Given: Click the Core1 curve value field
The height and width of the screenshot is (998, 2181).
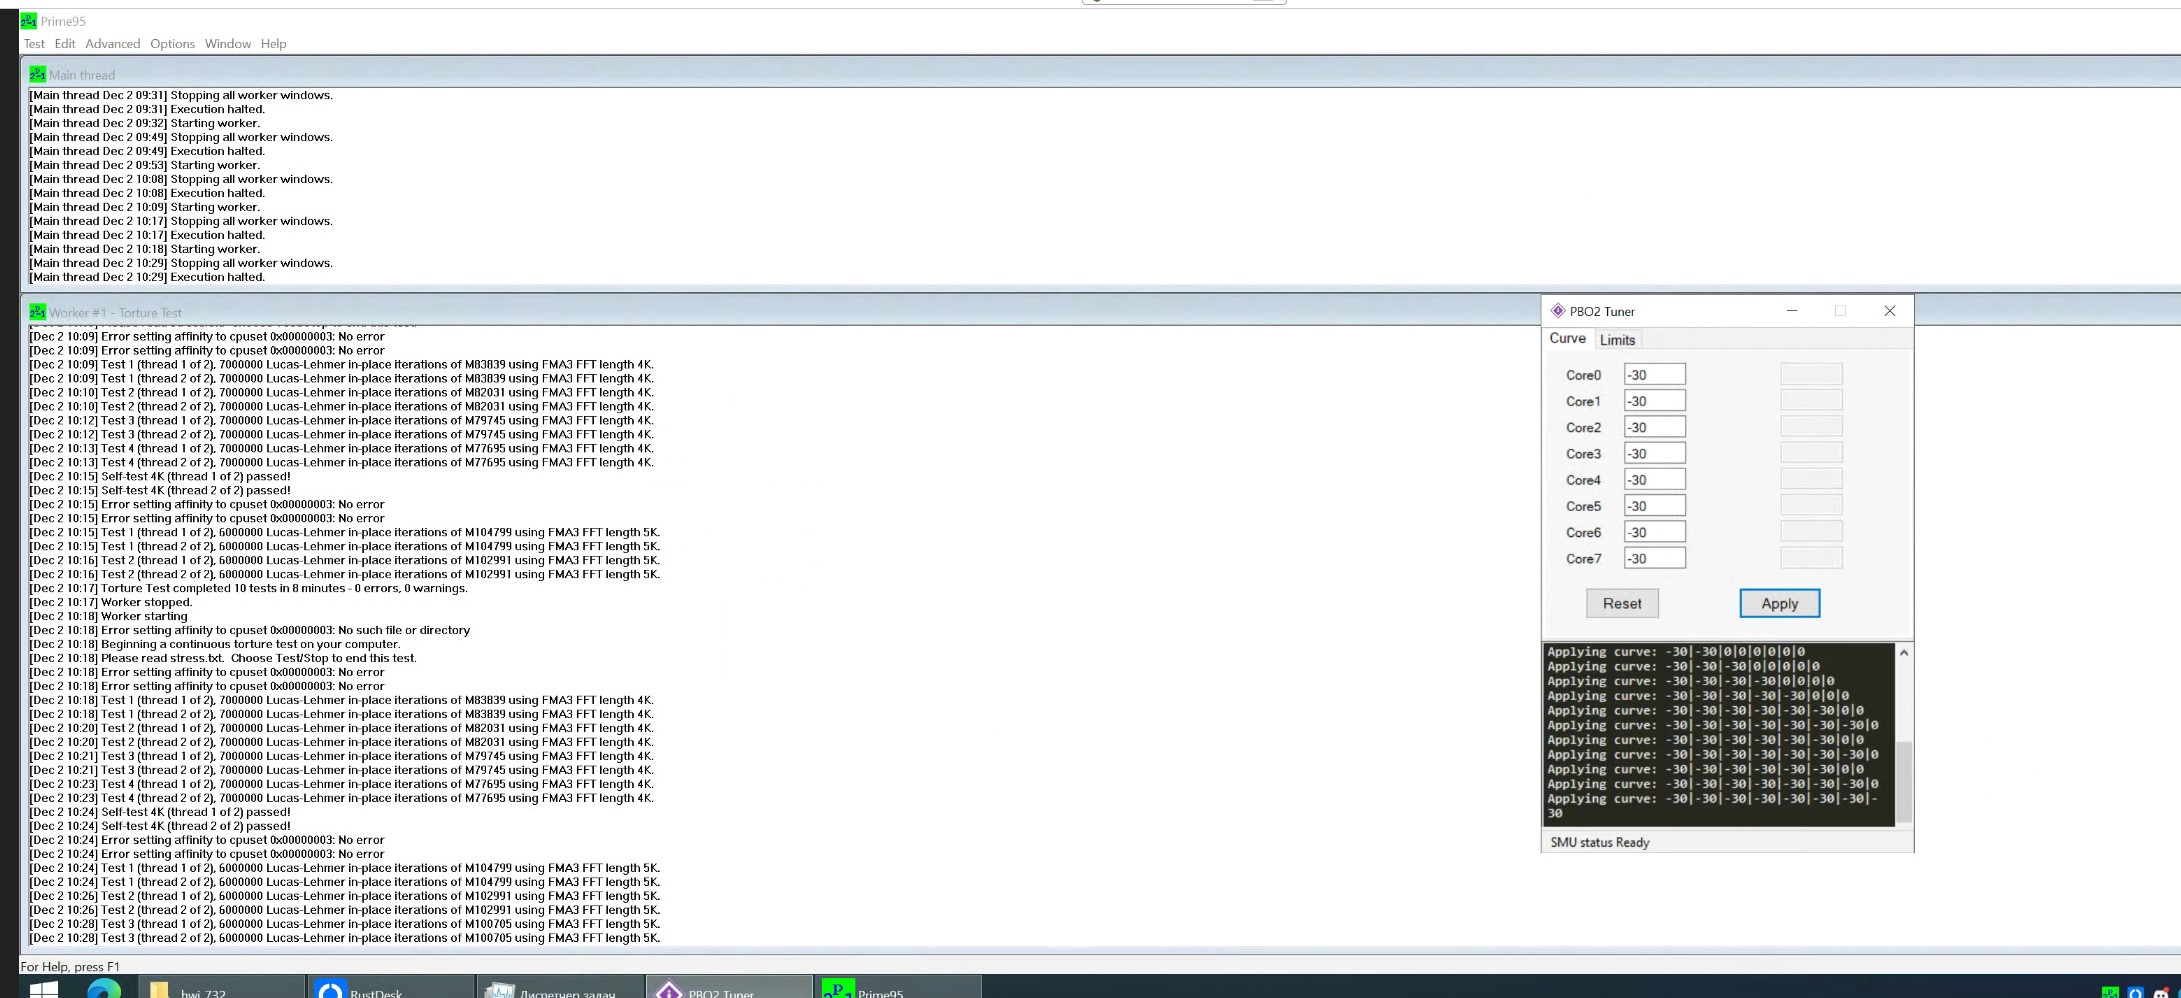Looking at the screenshot, I should click(x=1654, y=401).
